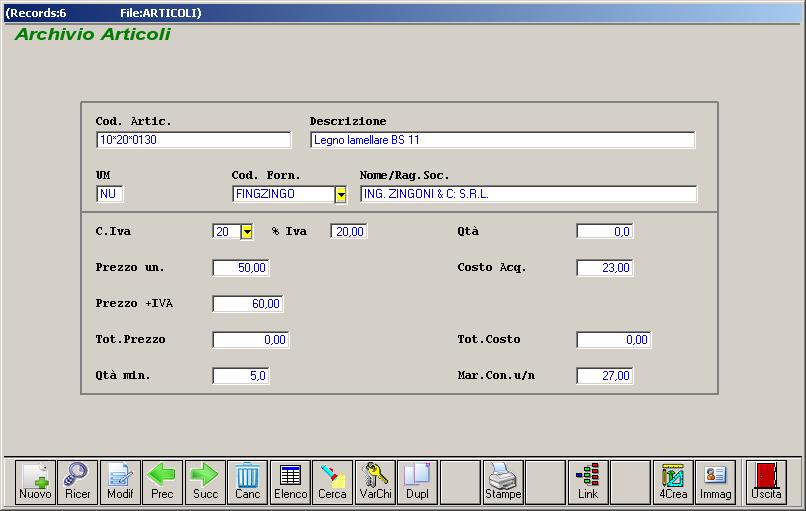
Task: Click the Cod. Artic. input field
Action: 193,140
